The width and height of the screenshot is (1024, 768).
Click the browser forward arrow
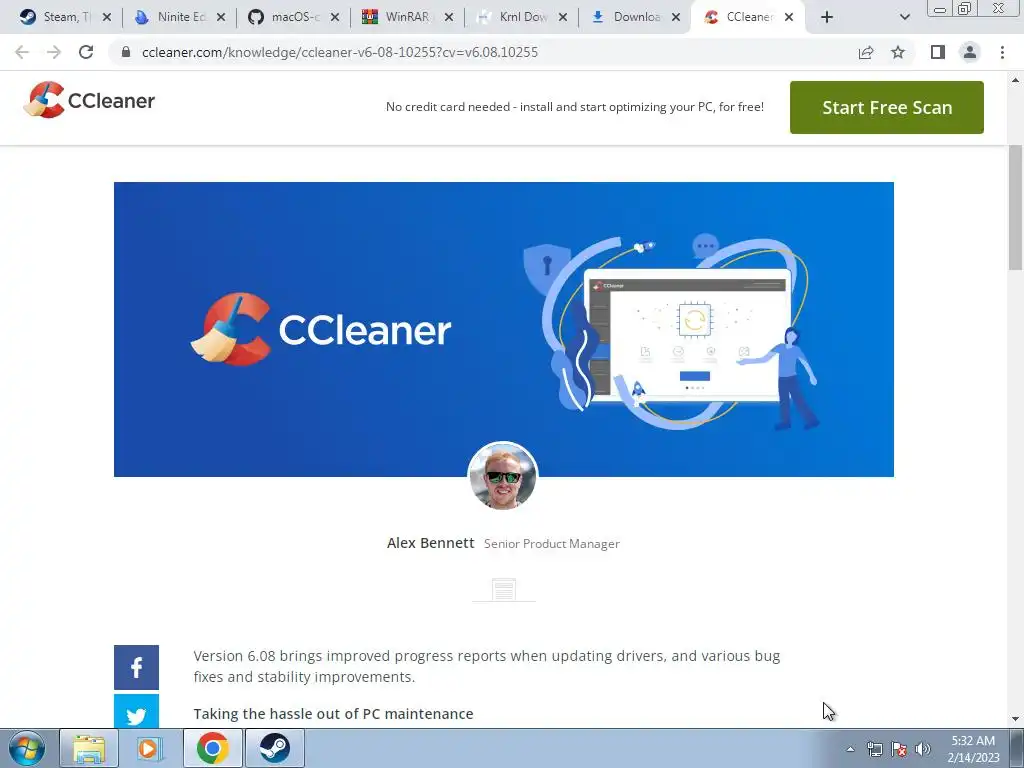[54, 52]
